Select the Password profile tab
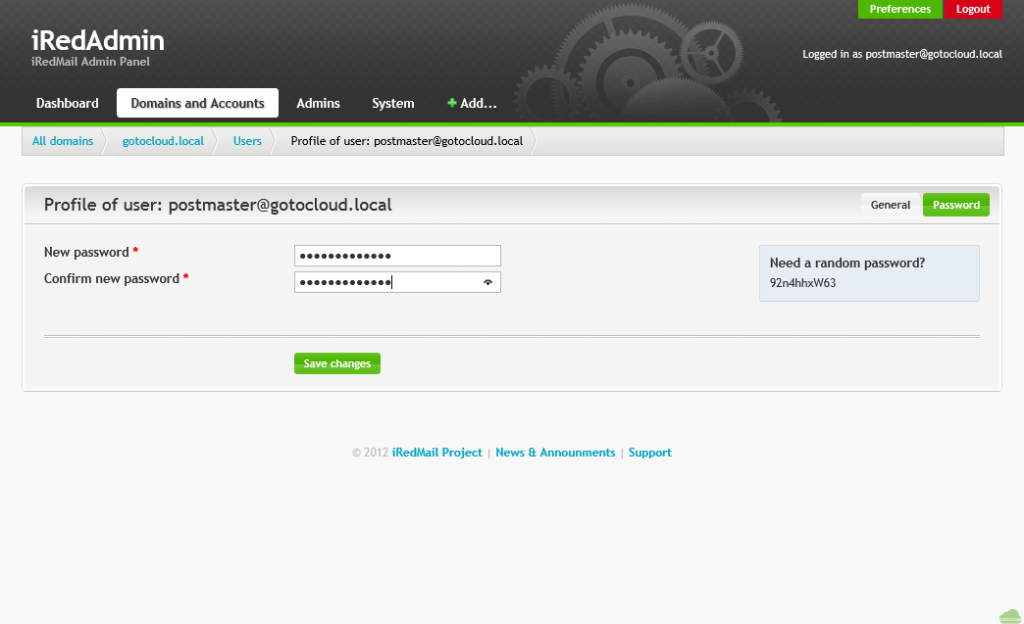 pos(956,205)
